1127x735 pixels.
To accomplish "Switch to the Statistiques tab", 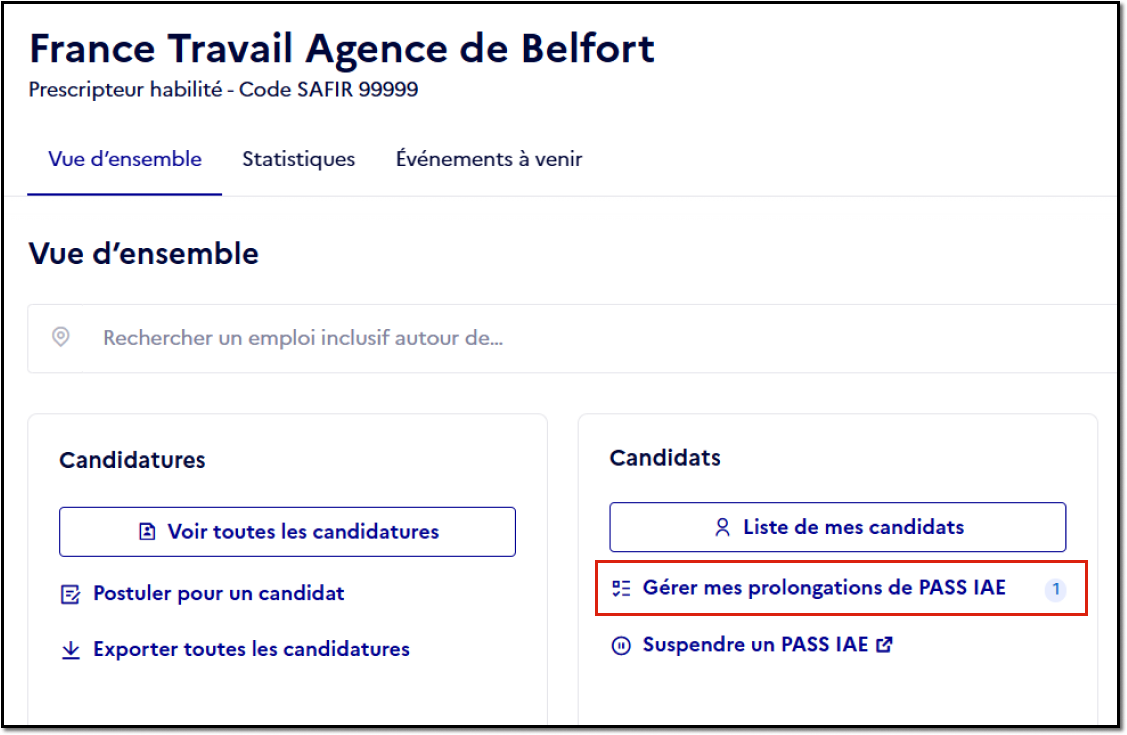I will coord(298,159).
